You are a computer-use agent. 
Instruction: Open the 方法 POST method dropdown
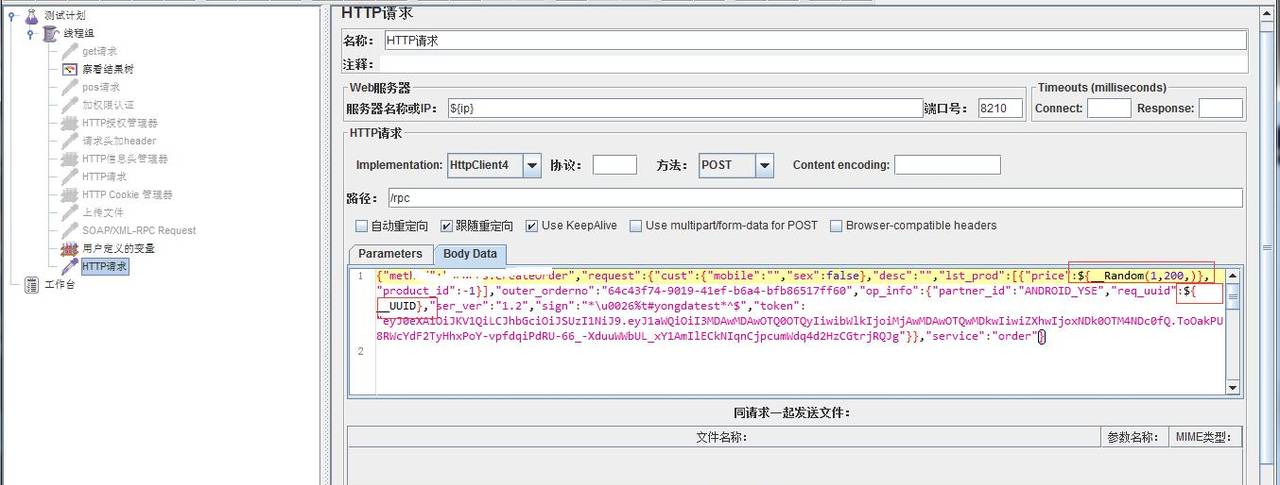765,165
